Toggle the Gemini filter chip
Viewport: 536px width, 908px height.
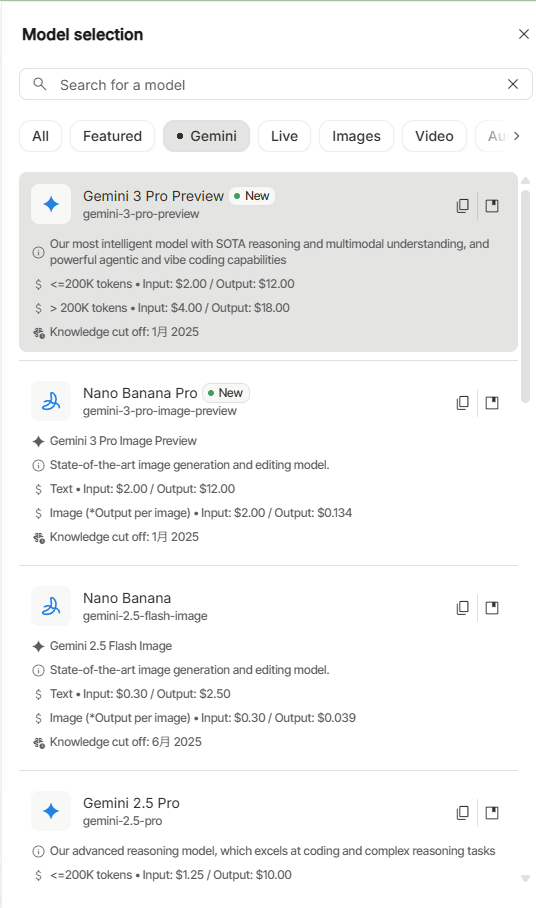click(x=207, y=136)
